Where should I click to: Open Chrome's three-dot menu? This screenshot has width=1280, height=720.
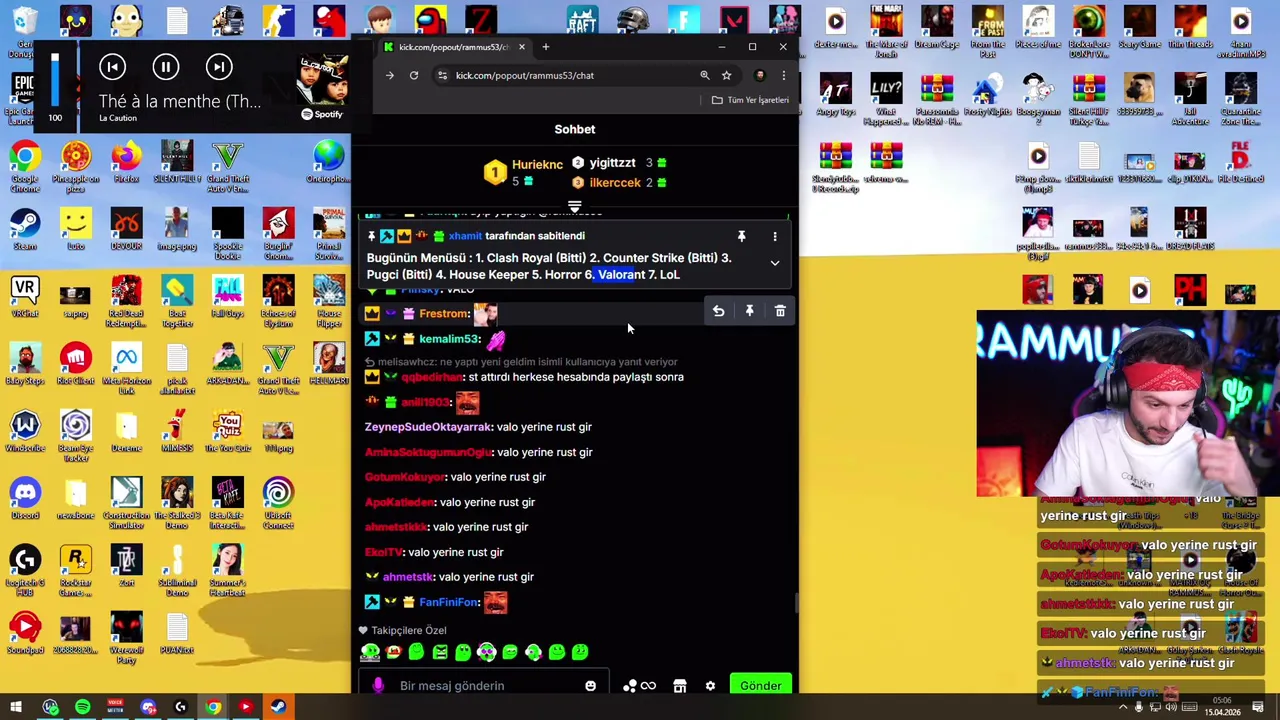[784, 75]
